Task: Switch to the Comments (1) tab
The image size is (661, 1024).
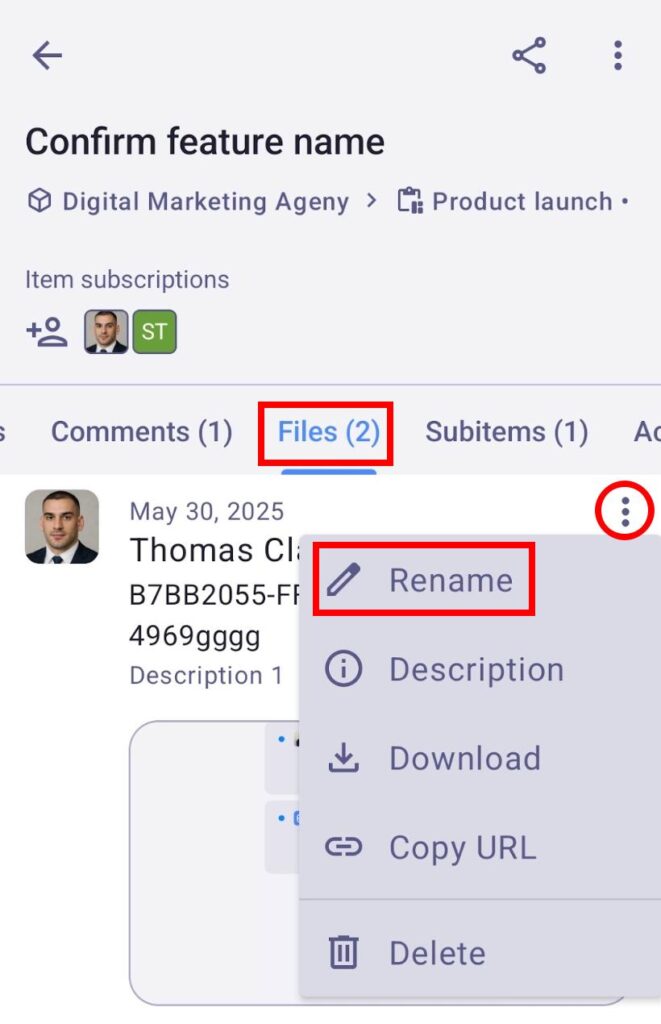Action: point(141,432)
